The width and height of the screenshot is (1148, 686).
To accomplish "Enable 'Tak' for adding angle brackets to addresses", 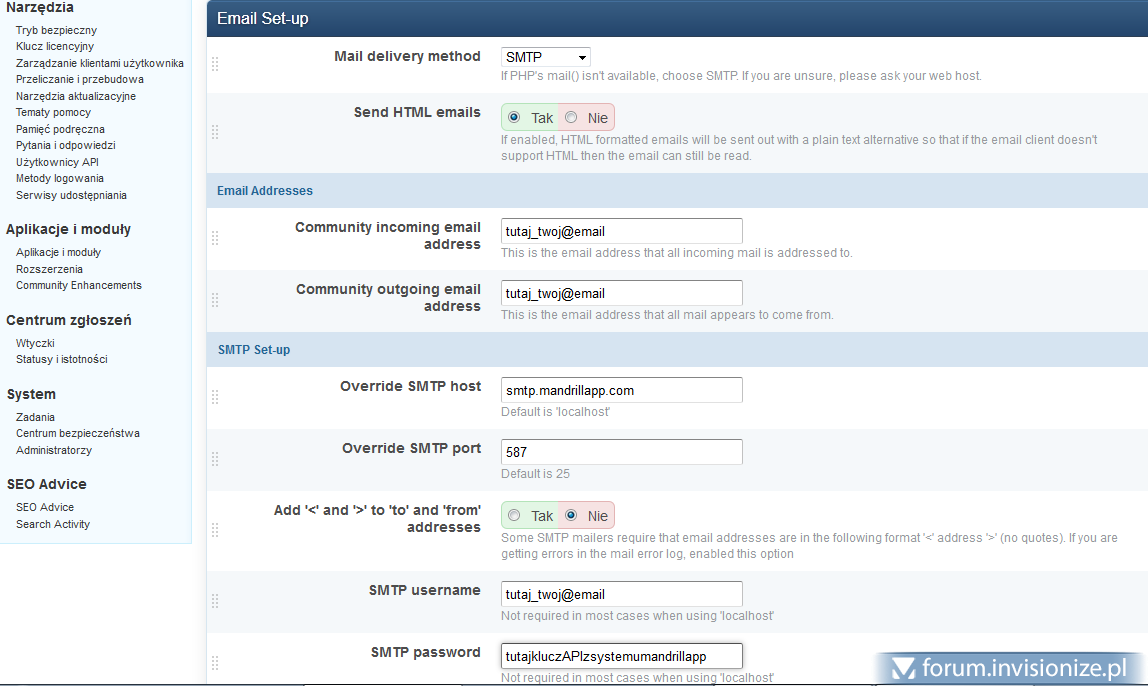I will pyautogui.click(x=515, y=516).
